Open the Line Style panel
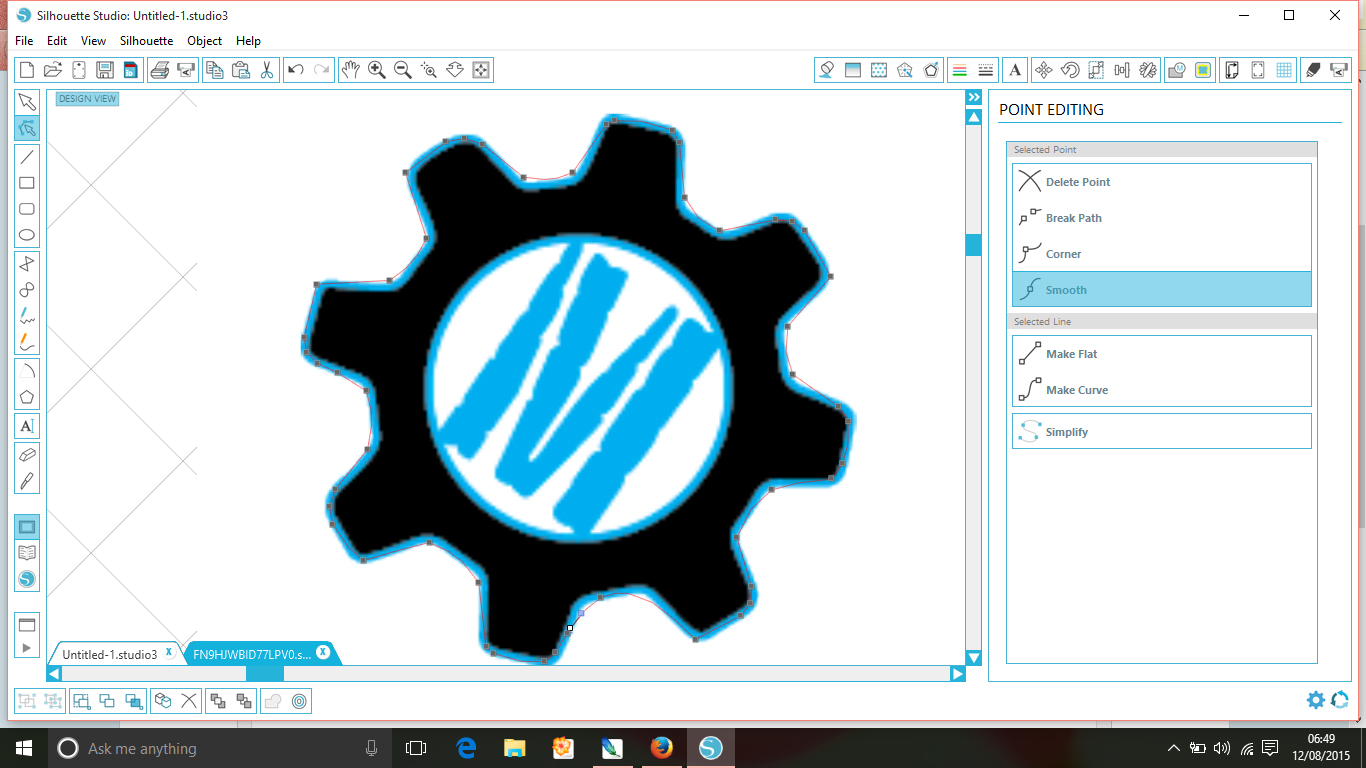The image size is (1366, 768). pos(985,69)
